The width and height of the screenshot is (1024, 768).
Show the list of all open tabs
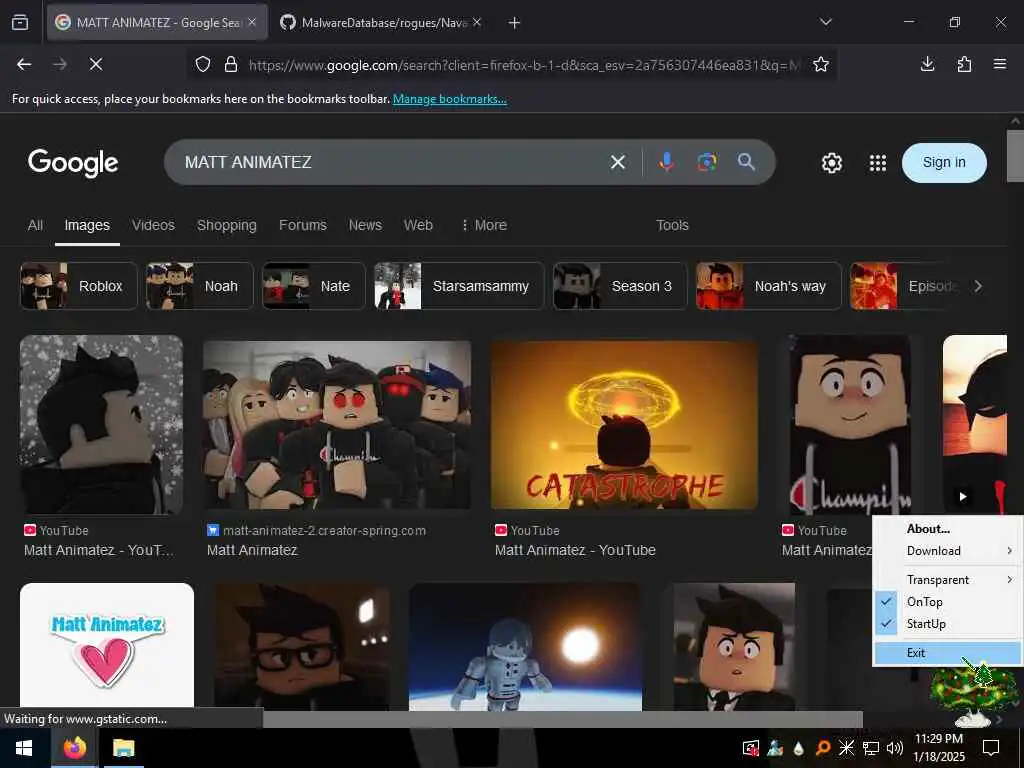point(825,22)
